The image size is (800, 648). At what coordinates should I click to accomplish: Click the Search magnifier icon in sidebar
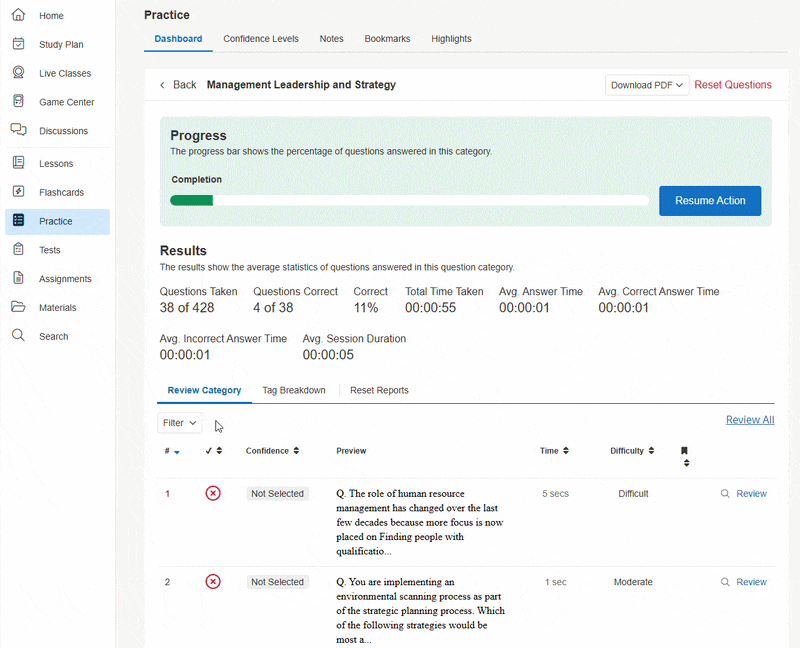coord(18,336)
